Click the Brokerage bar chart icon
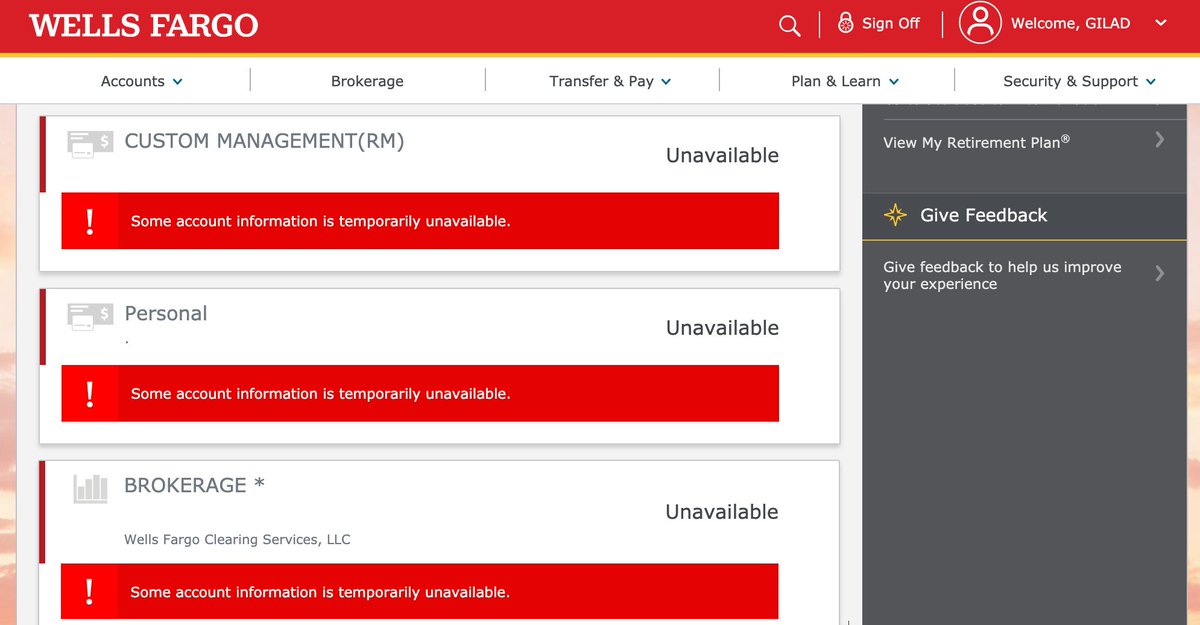This screenshot has height=625, width=1200. (x=90, y=488)
